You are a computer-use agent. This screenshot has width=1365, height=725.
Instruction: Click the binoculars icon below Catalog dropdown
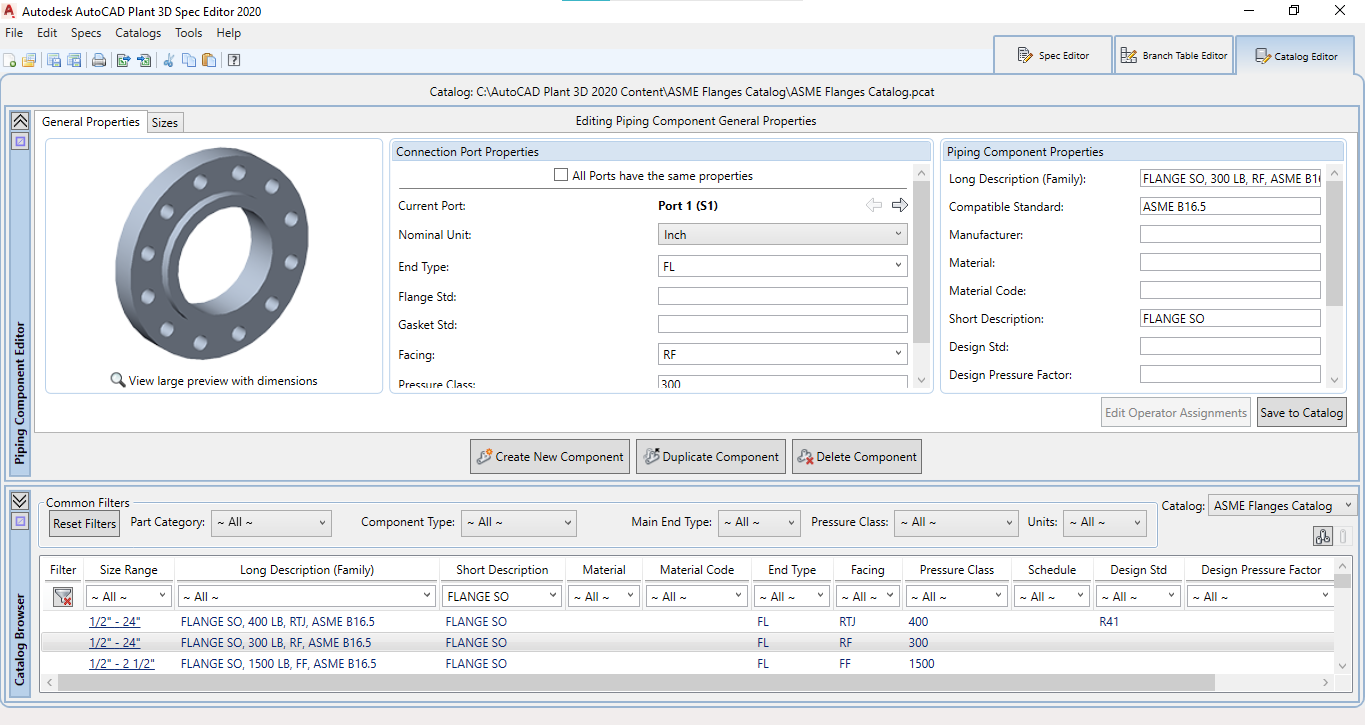1323,536
